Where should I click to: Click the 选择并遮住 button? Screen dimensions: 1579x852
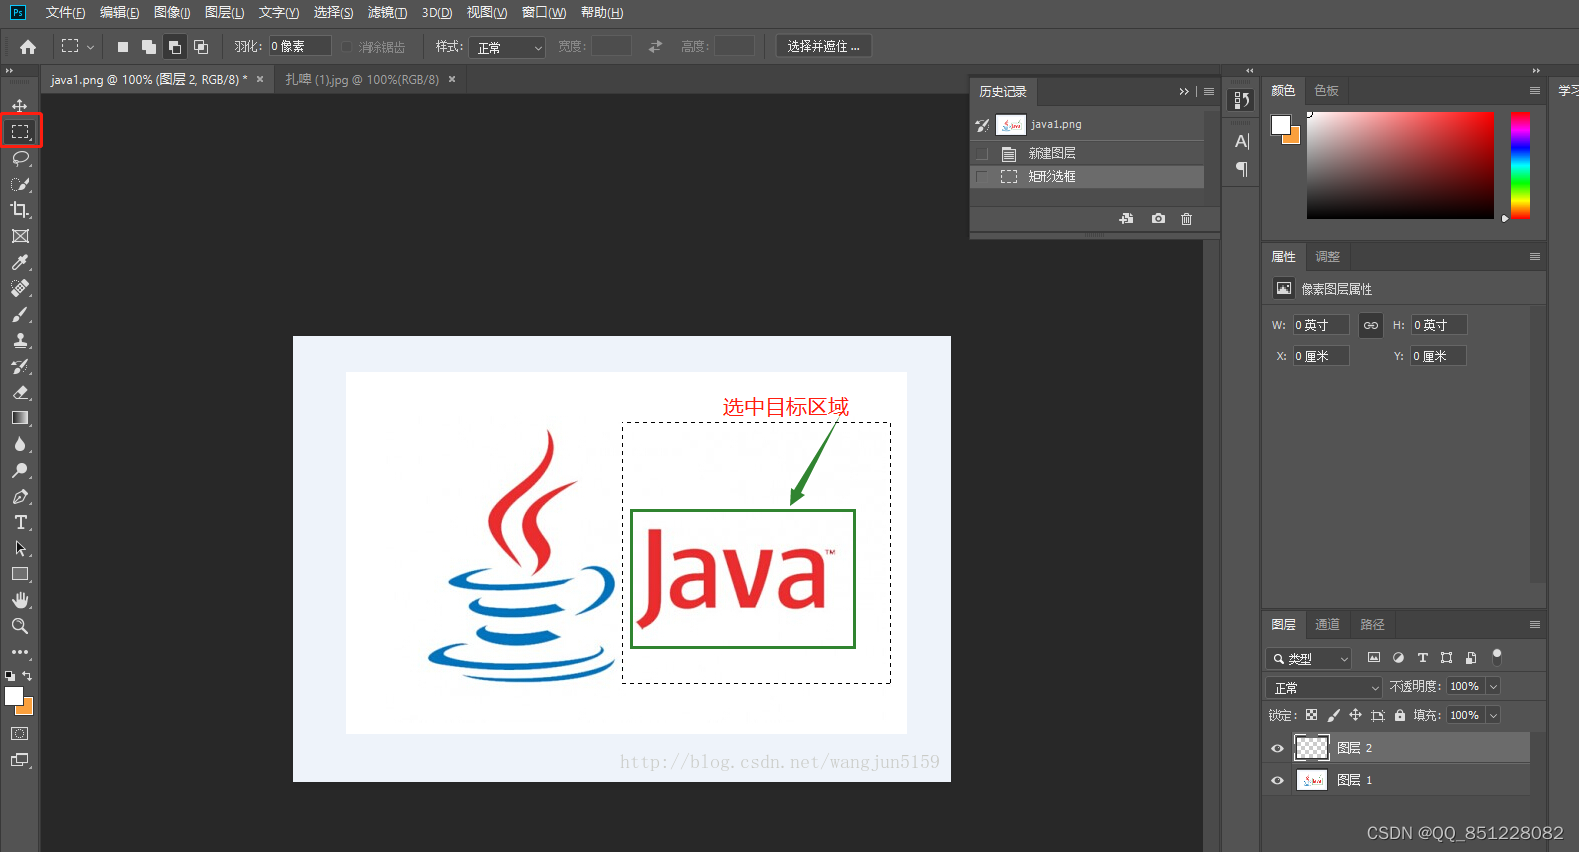pyautogui.click(x=823, y=46)
